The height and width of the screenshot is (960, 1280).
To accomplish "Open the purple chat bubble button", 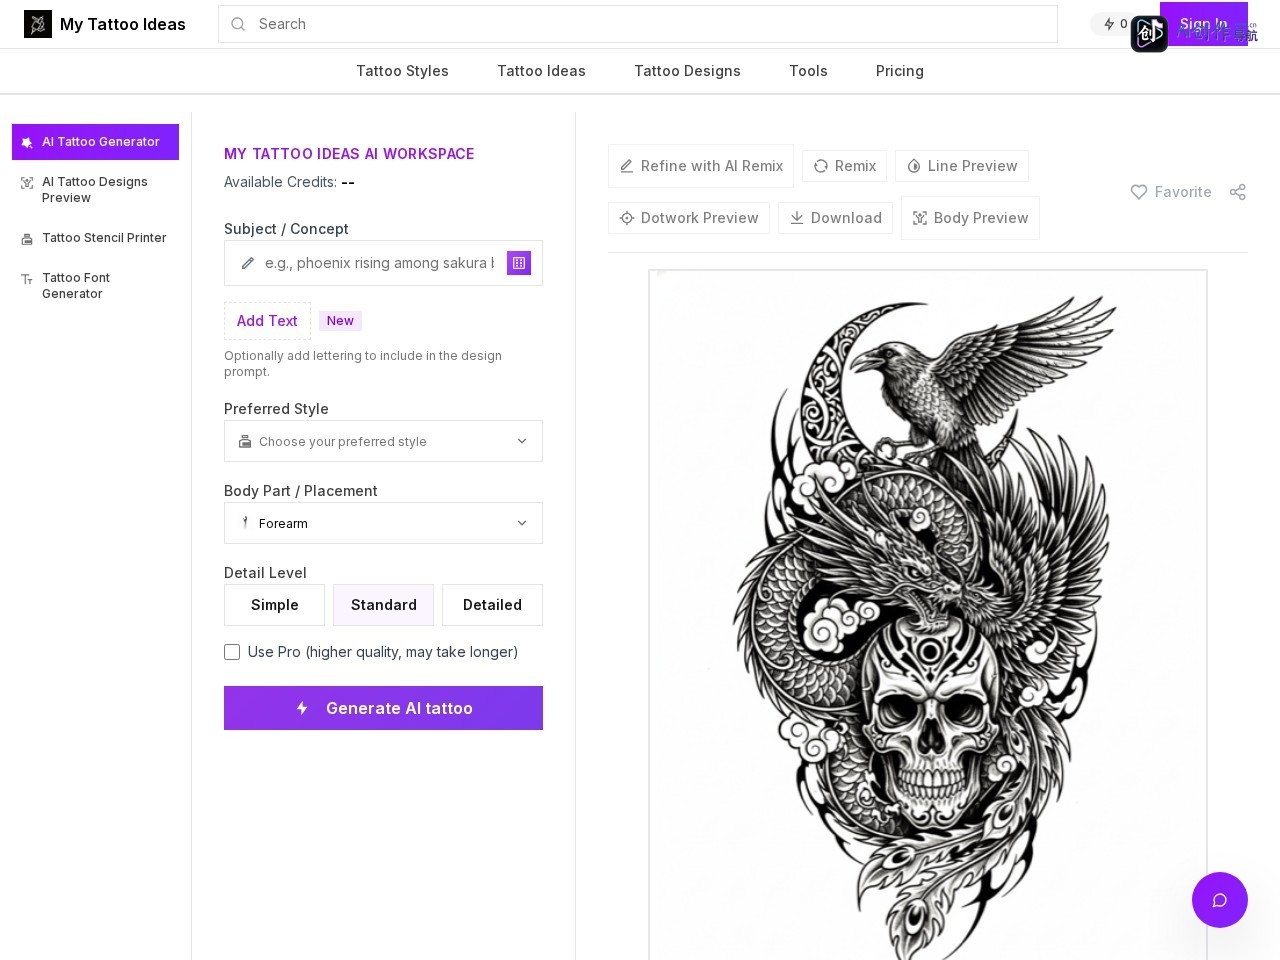I will [x=1220, y=900].
